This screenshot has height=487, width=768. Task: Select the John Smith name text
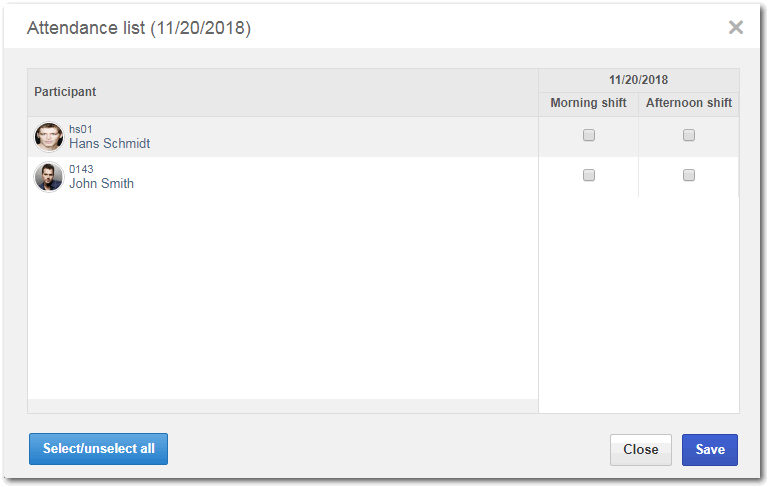coord(101,184)
